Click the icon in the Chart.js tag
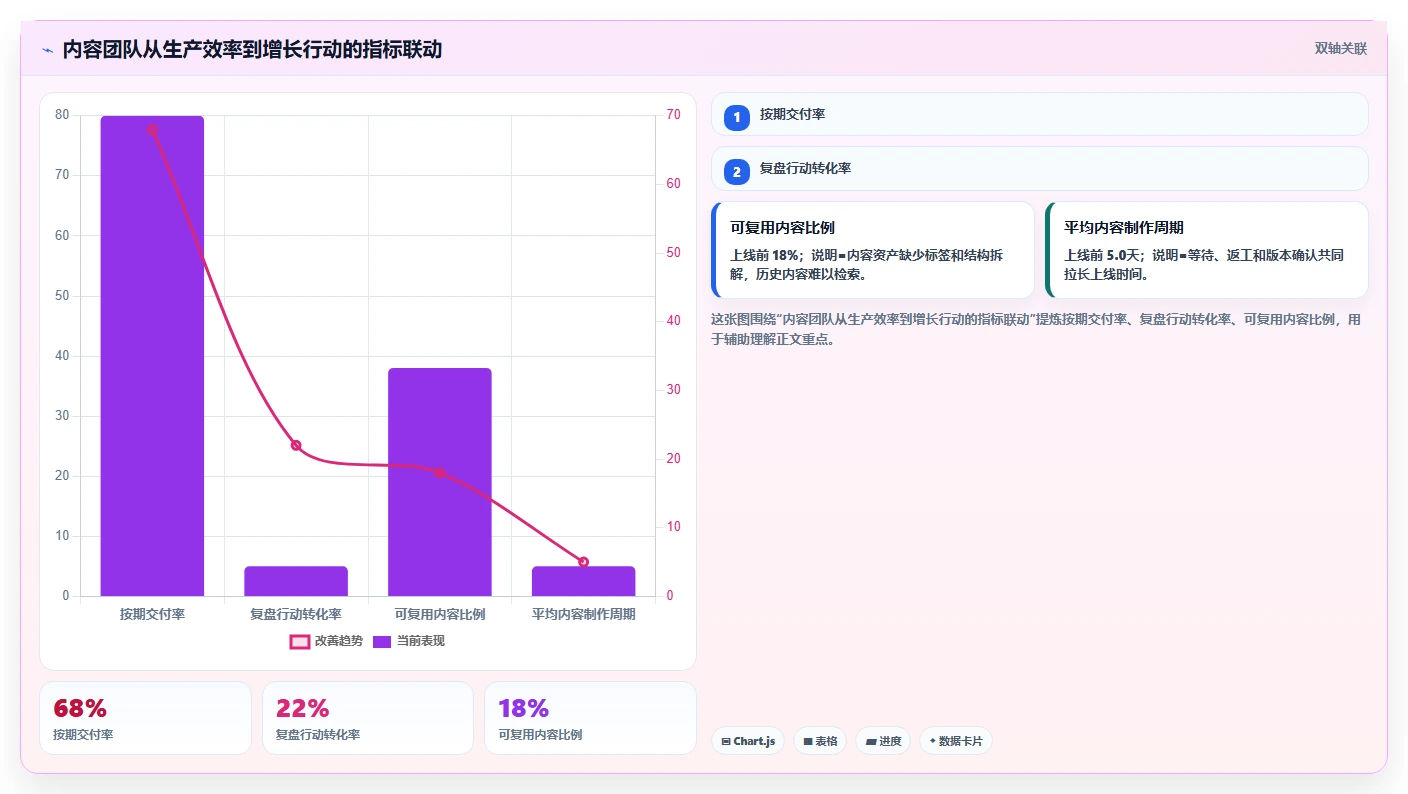Viewport: 1408px width, 794px height. 726,742
